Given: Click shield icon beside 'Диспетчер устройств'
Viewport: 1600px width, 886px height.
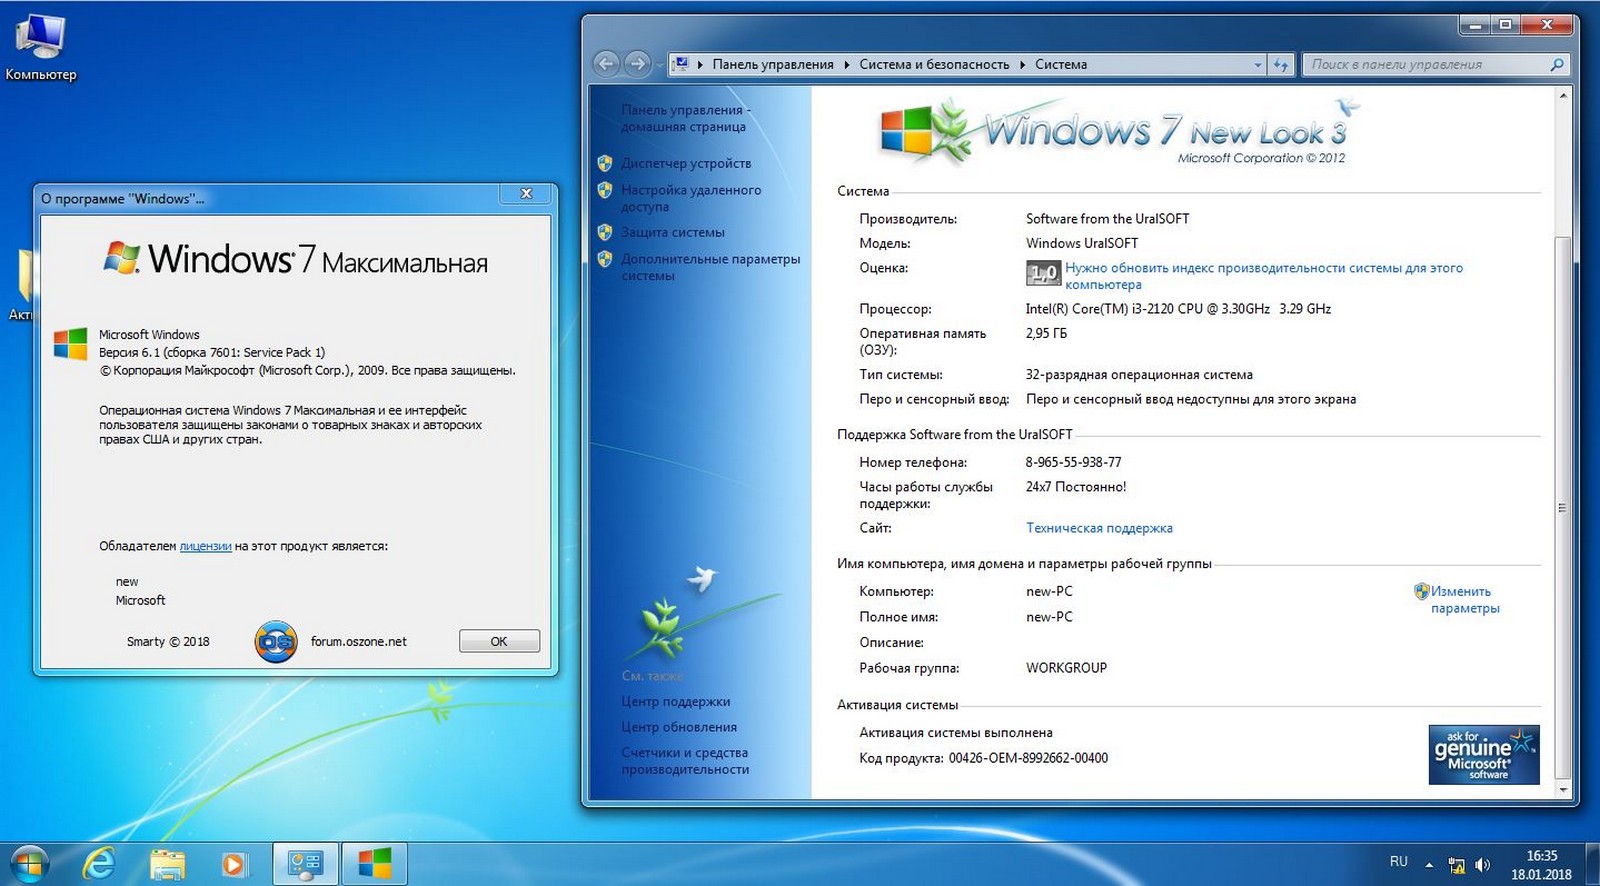Looking at the screenshot, I should point(605,163).
